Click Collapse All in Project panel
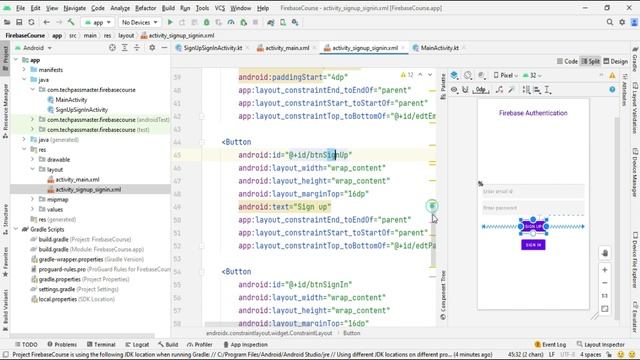Image resolution: width=640 pixels, height=360 pixels. [137, 48]
